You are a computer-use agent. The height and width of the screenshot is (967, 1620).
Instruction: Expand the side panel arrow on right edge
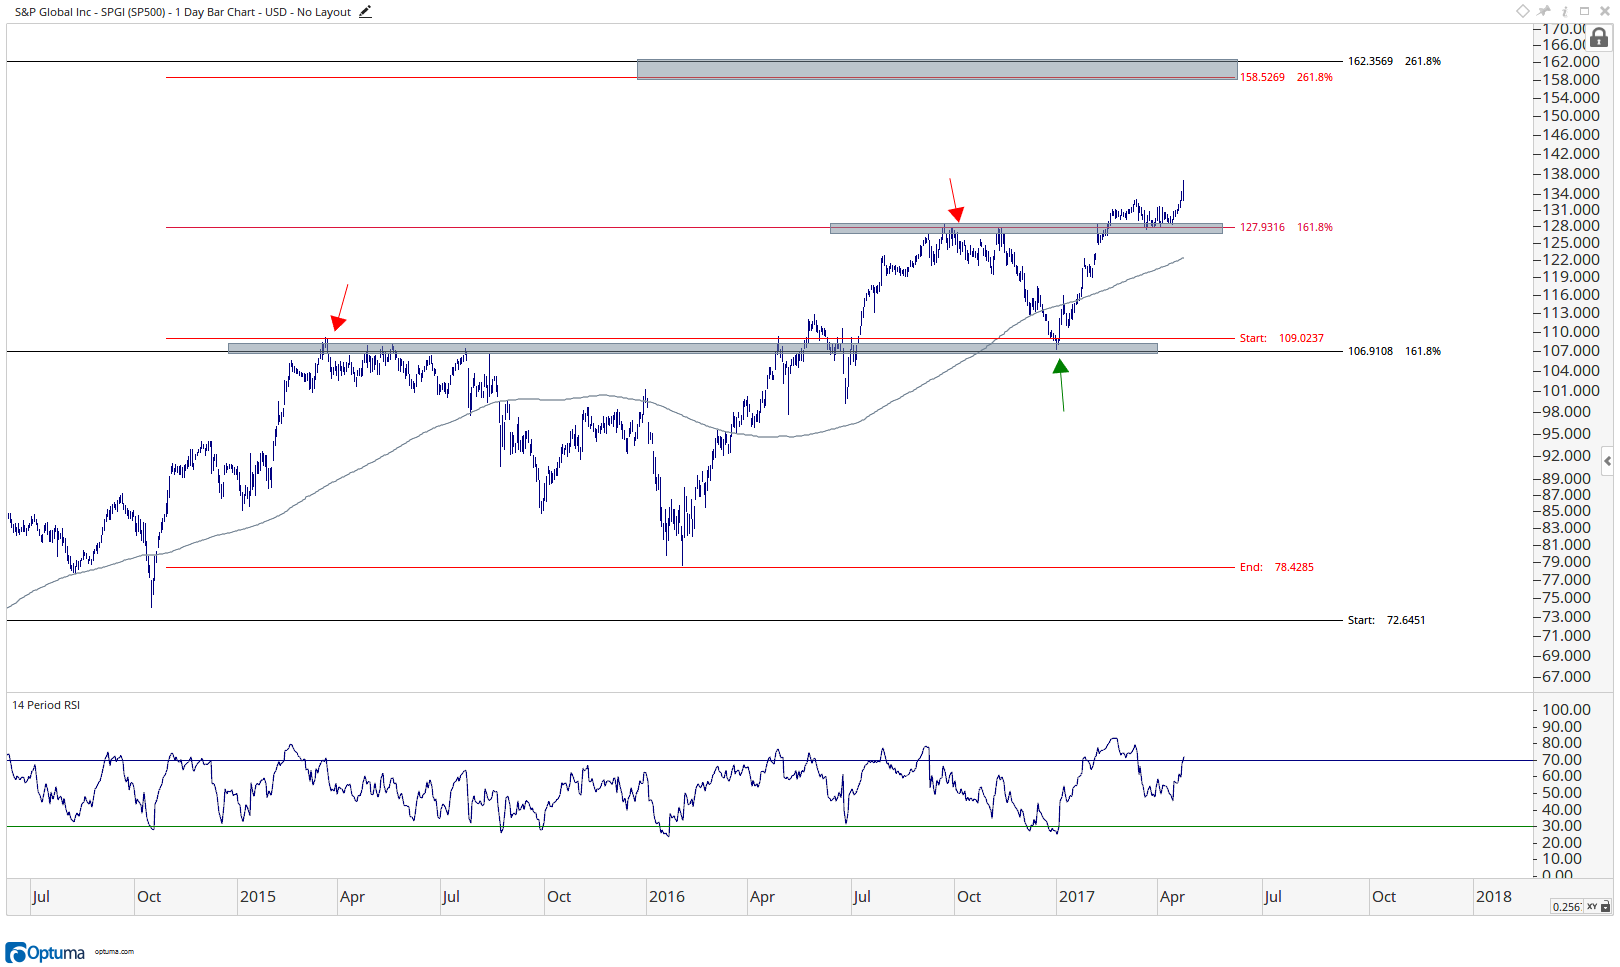pyautogui.click(x=1607, y=461)
